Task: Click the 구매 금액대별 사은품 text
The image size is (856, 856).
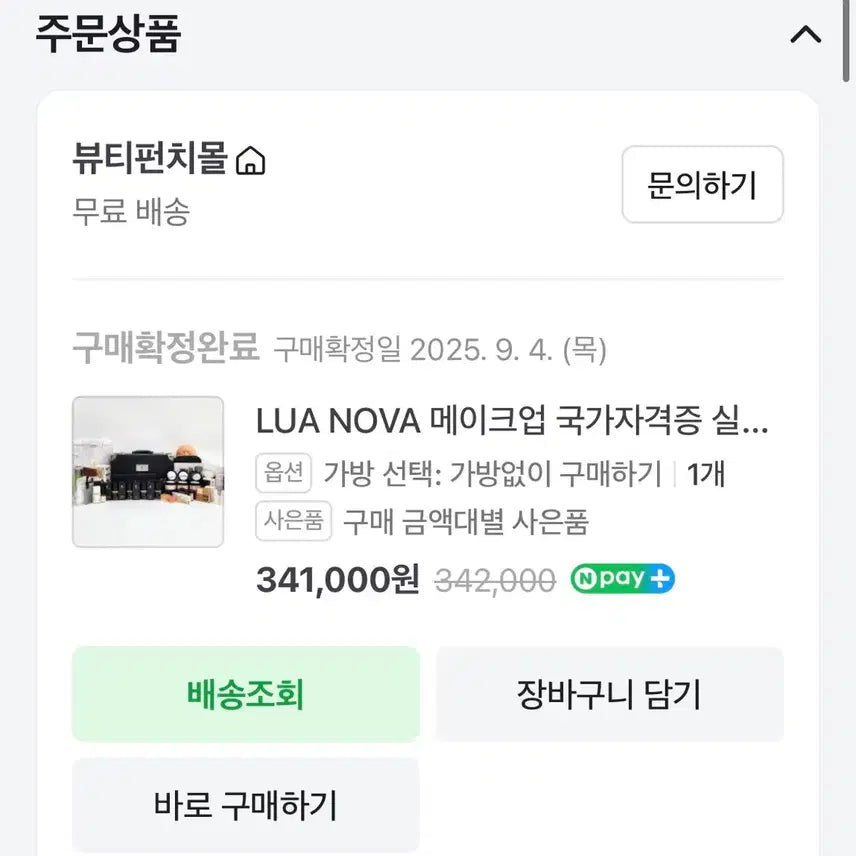Action: [x=465, y=521]
